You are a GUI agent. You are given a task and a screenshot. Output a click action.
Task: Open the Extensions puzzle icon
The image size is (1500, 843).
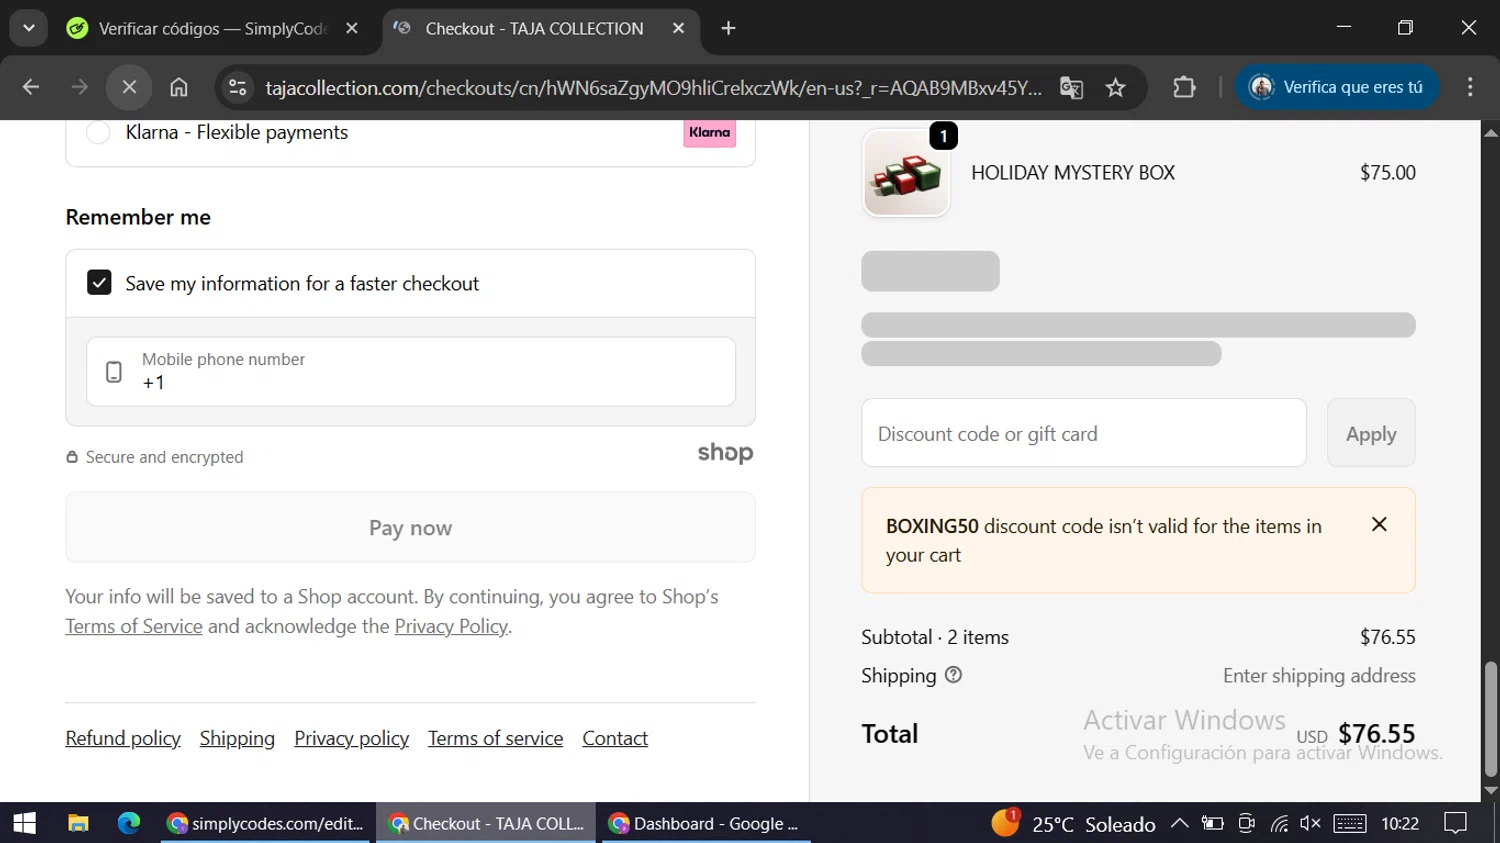(x=1184, y=87)
